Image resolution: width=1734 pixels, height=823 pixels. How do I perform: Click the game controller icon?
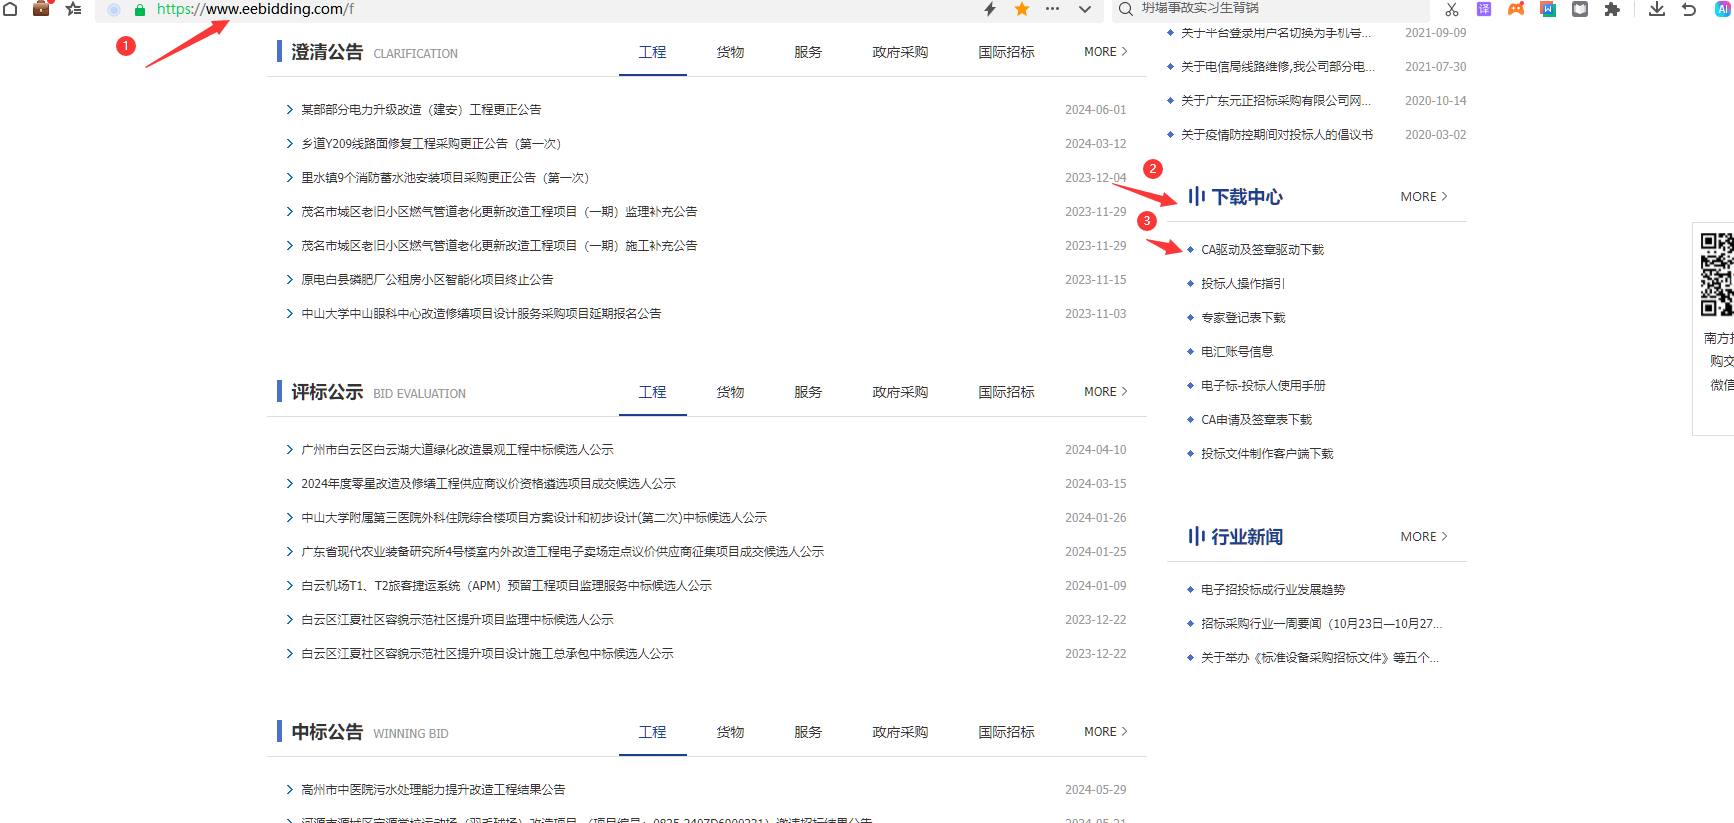[x=1516, y=9]
